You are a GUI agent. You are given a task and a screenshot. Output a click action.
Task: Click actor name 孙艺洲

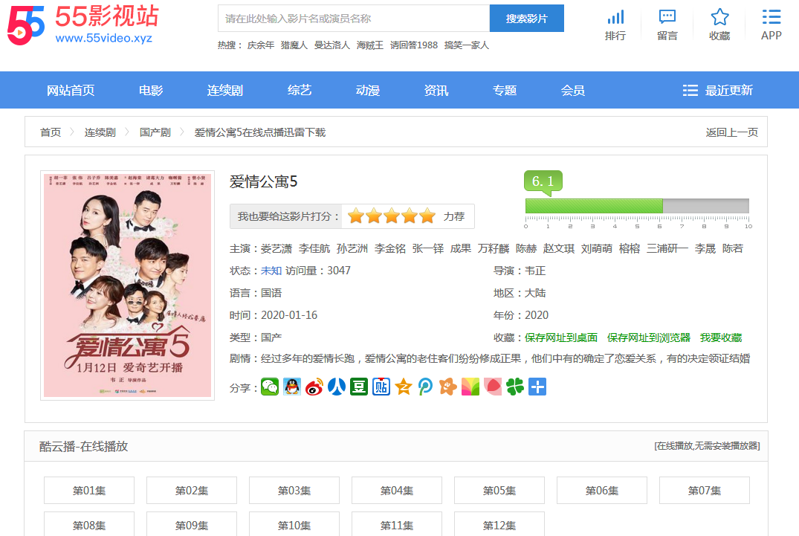tap(352, 249)
